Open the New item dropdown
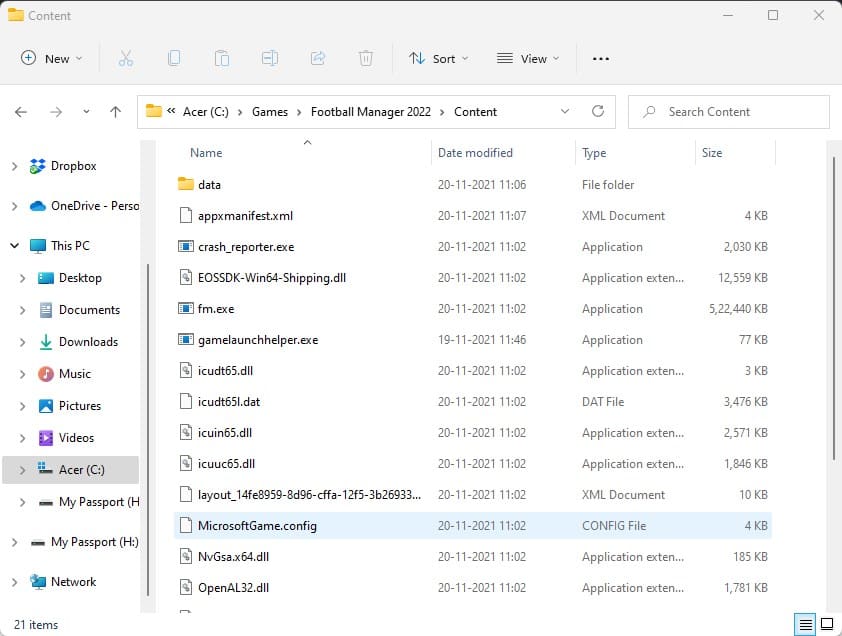The image size is (842, 636). [52, 58]
